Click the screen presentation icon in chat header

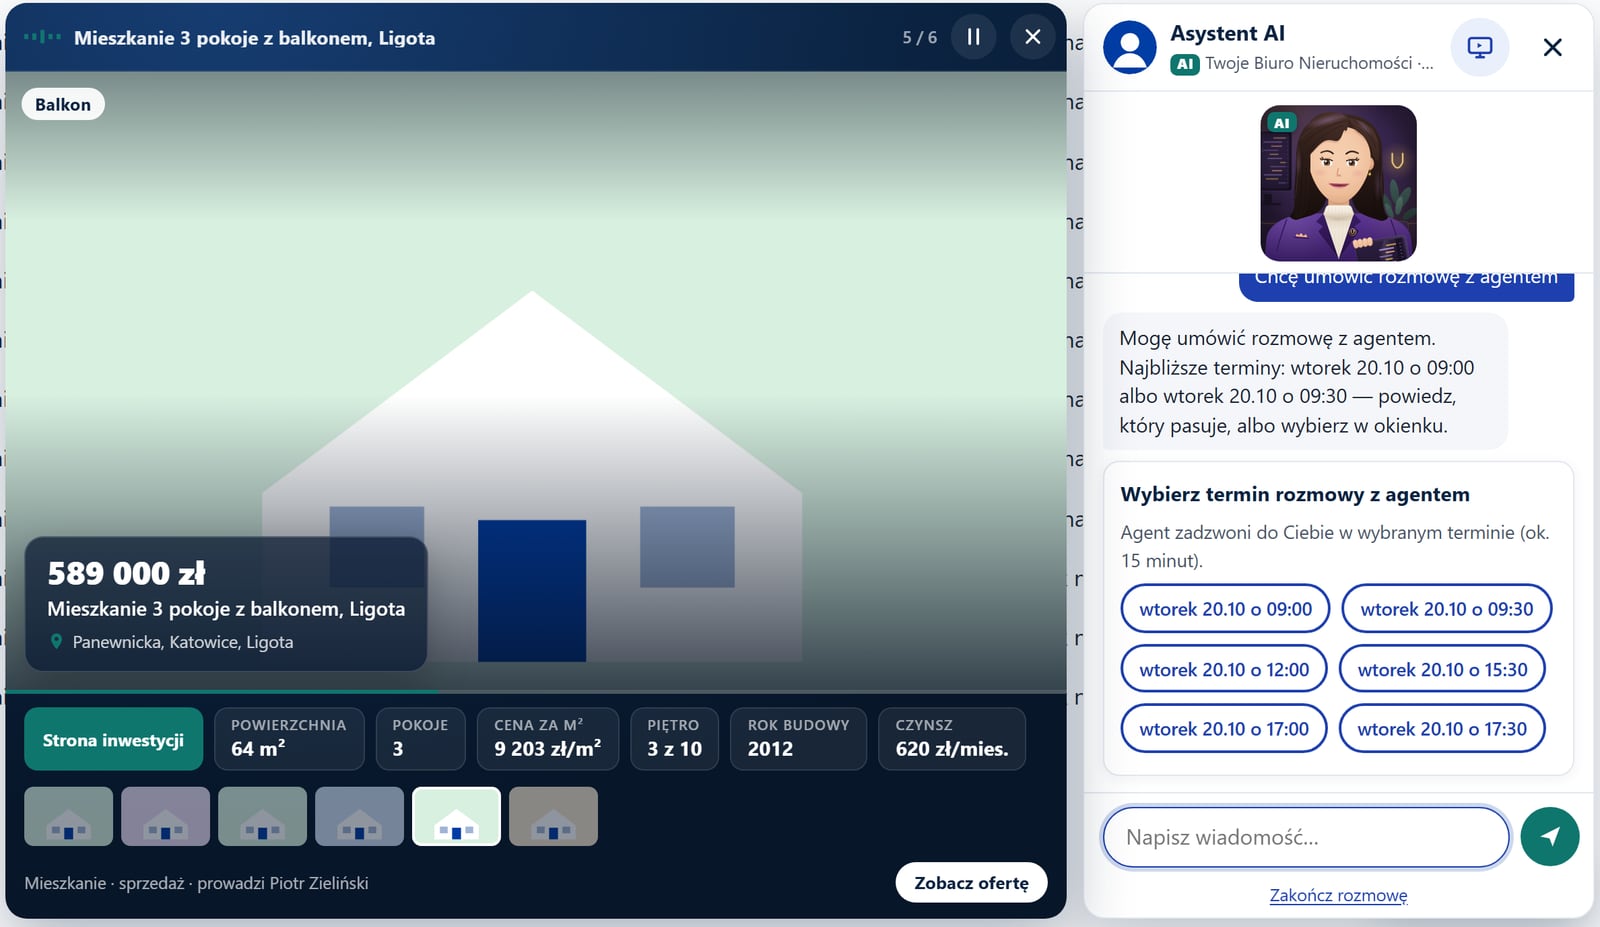coord(1480,47)
